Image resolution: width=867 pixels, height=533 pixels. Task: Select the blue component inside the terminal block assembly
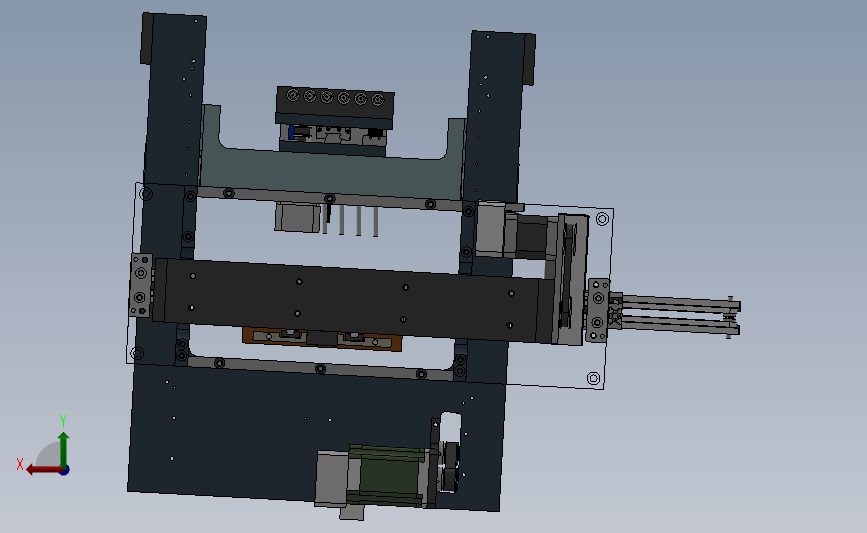tap(291, 133)
